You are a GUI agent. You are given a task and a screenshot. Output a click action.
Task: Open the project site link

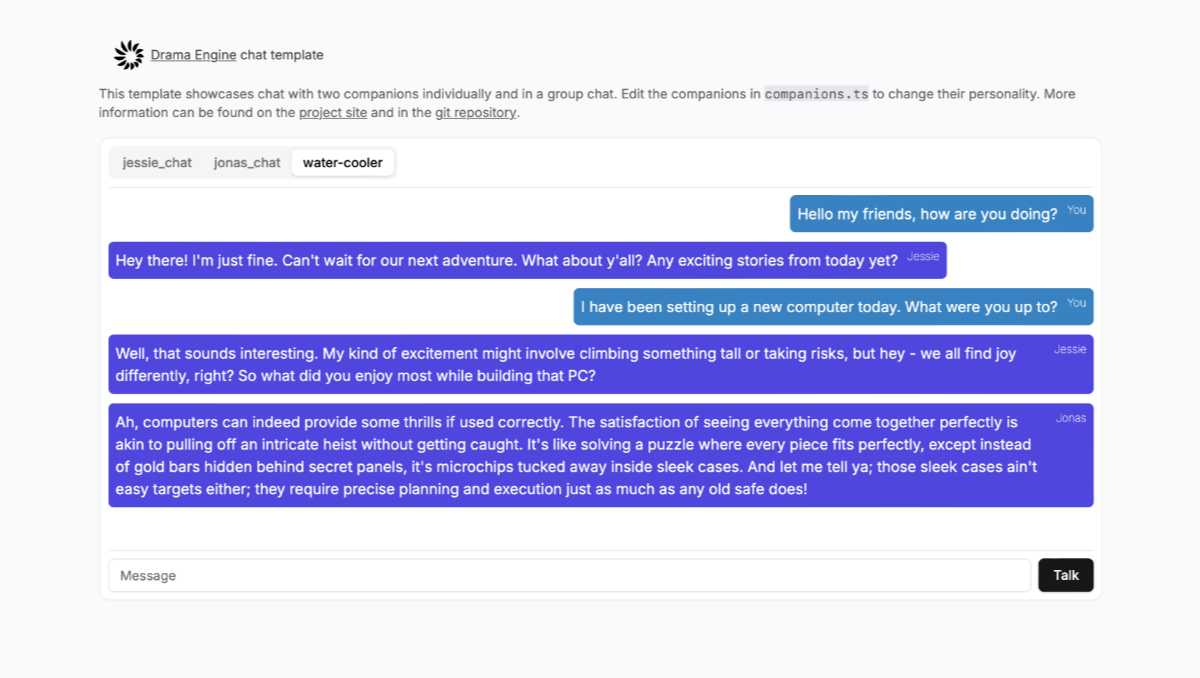click(x=333, y=113)
